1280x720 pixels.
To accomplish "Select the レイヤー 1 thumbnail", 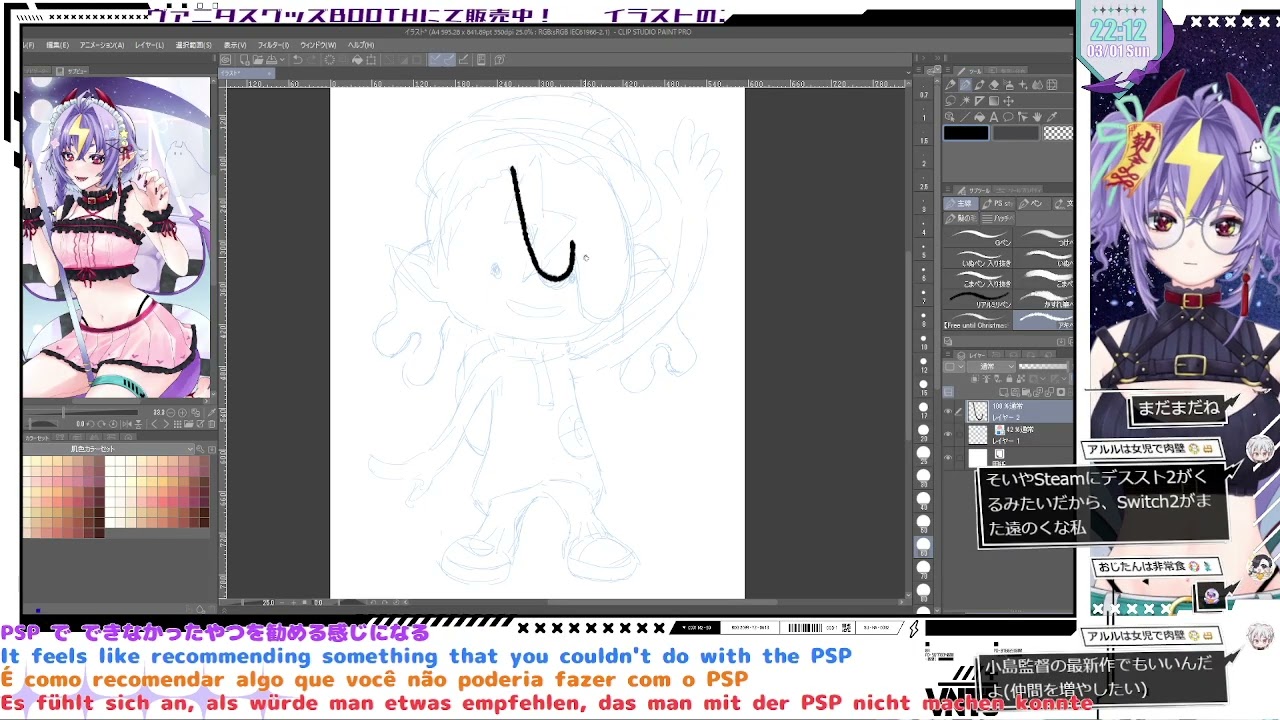I will [x=978, y=435].
